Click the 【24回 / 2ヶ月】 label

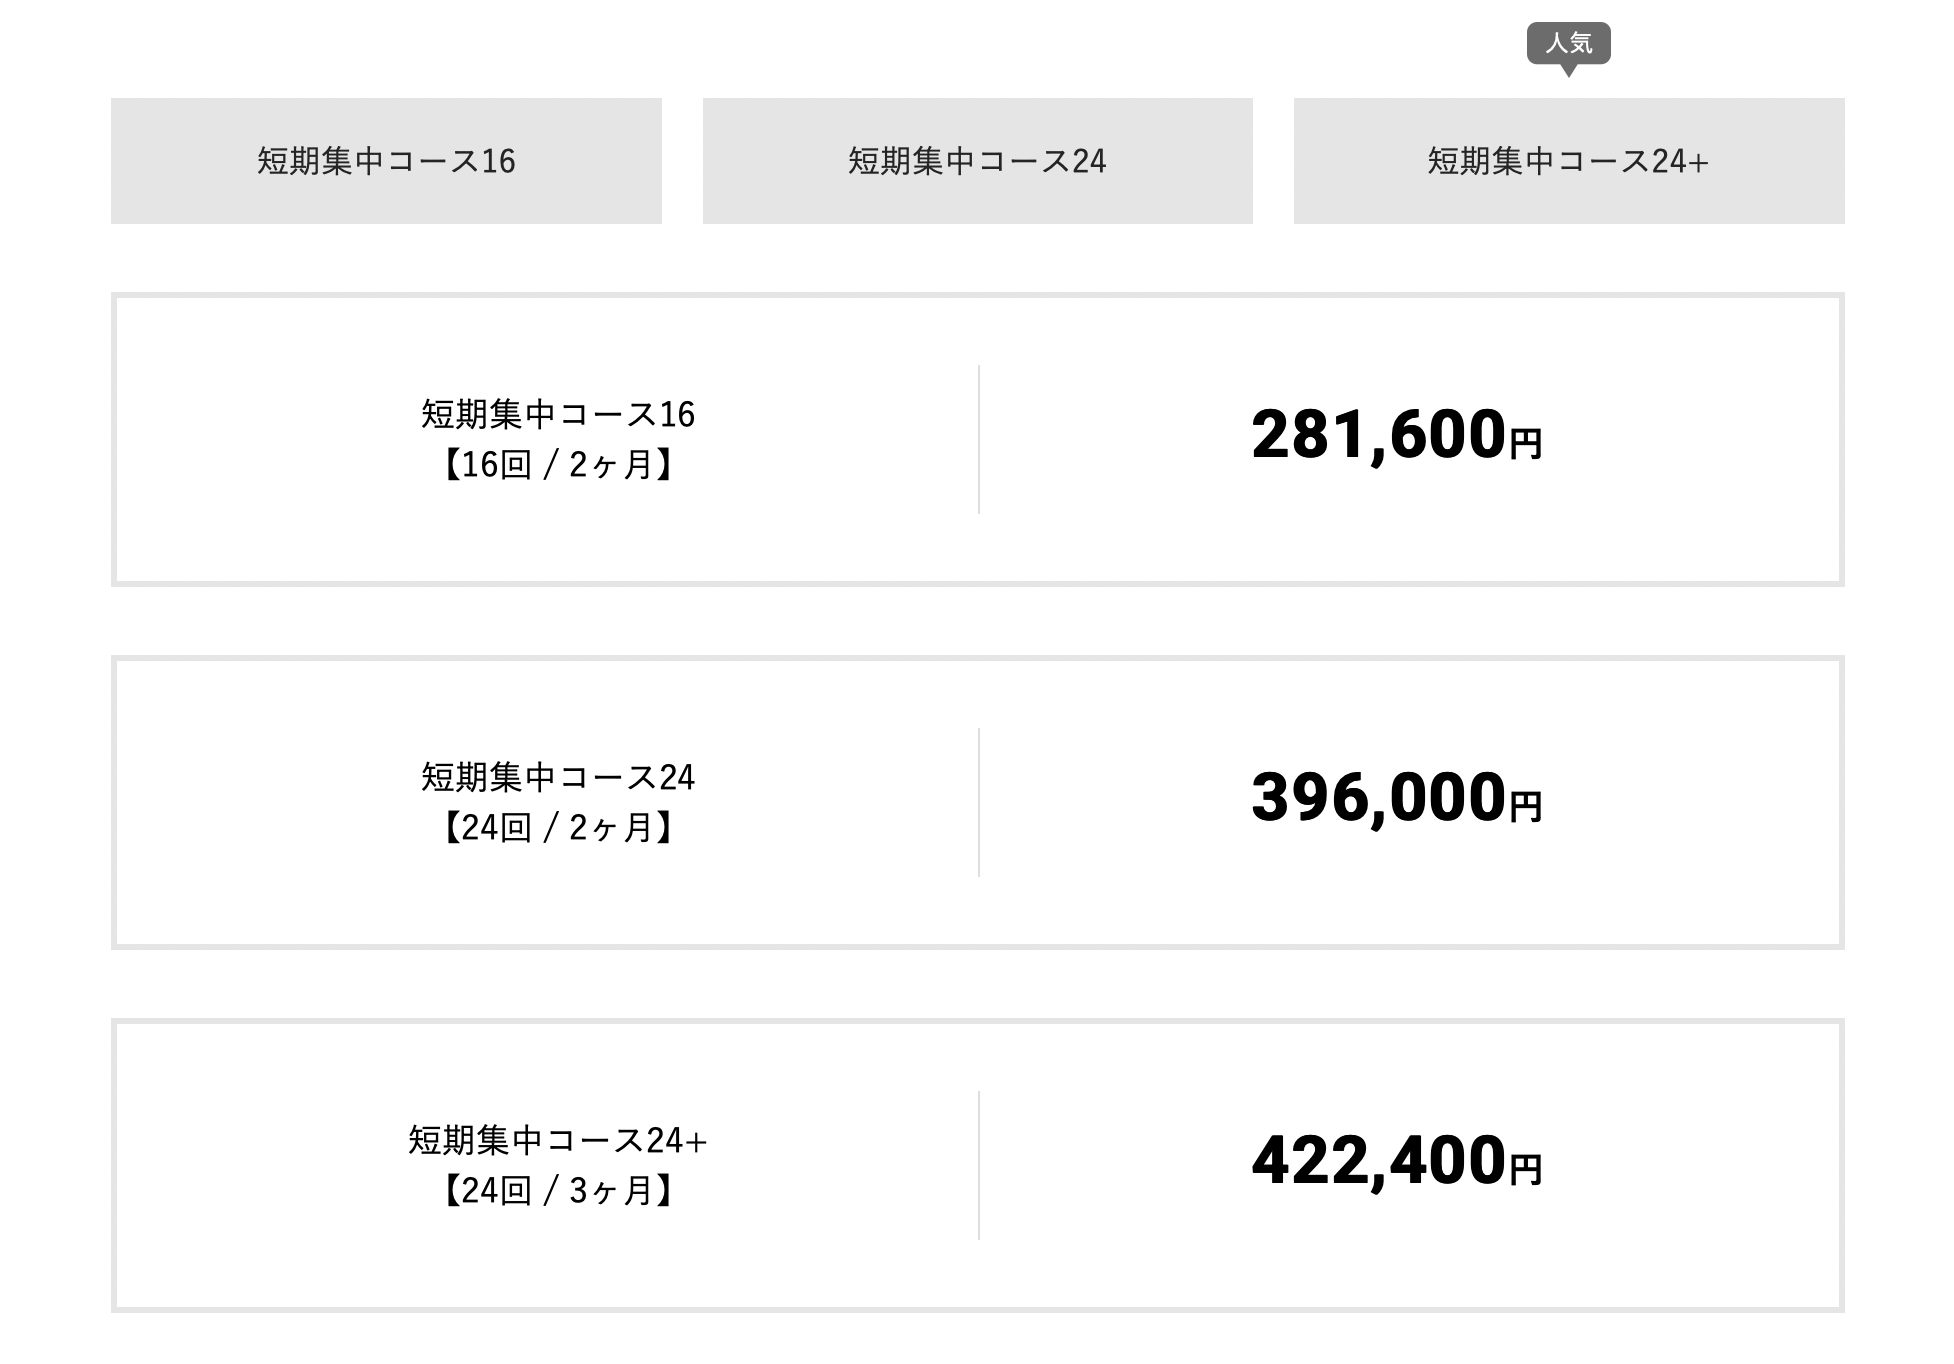[x=558, y=828]
